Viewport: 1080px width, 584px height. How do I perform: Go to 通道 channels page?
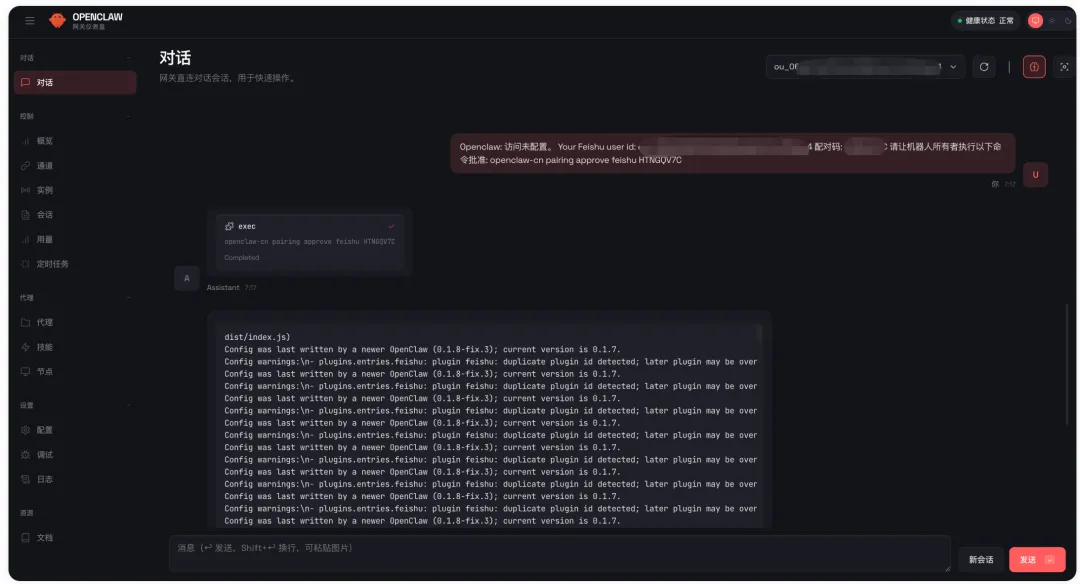[x=75, y=165]
